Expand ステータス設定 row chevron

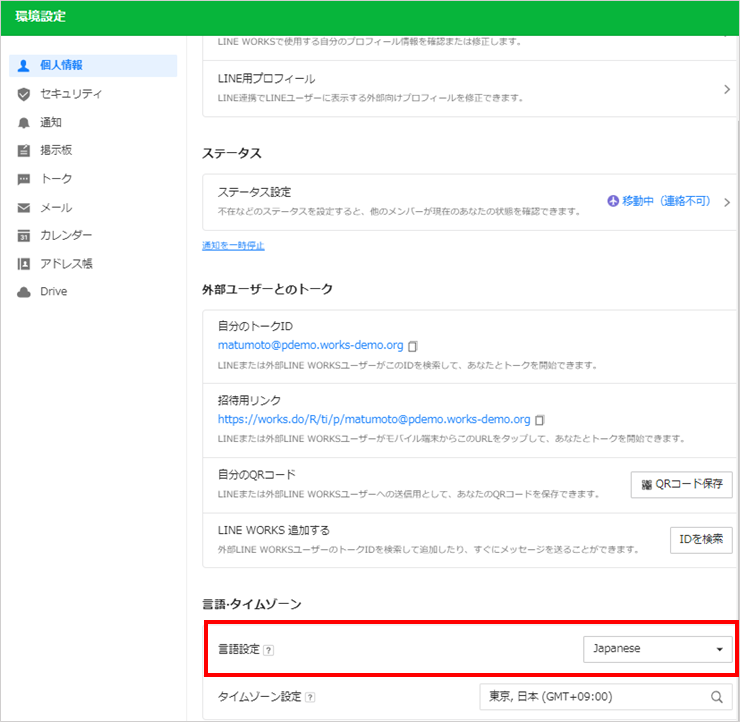coord(726,202)
